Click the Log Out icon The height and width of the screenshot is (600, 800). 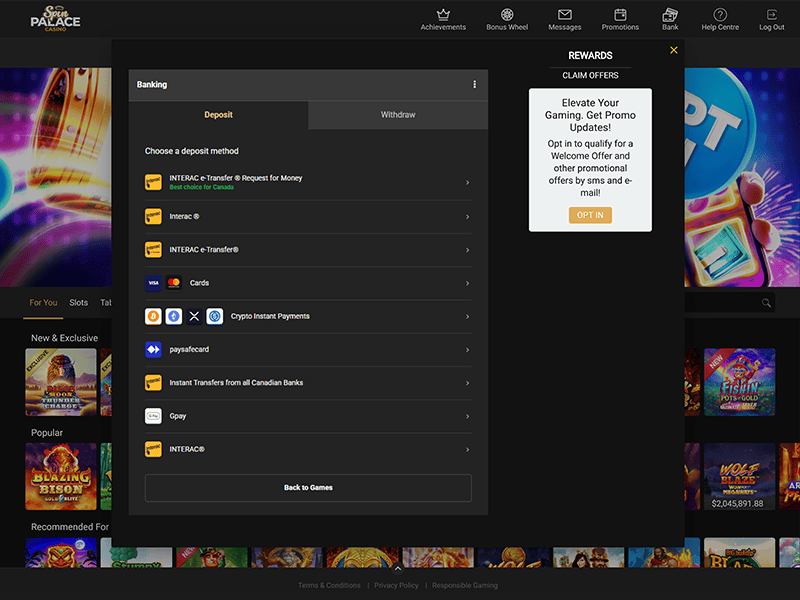[771, 15]
